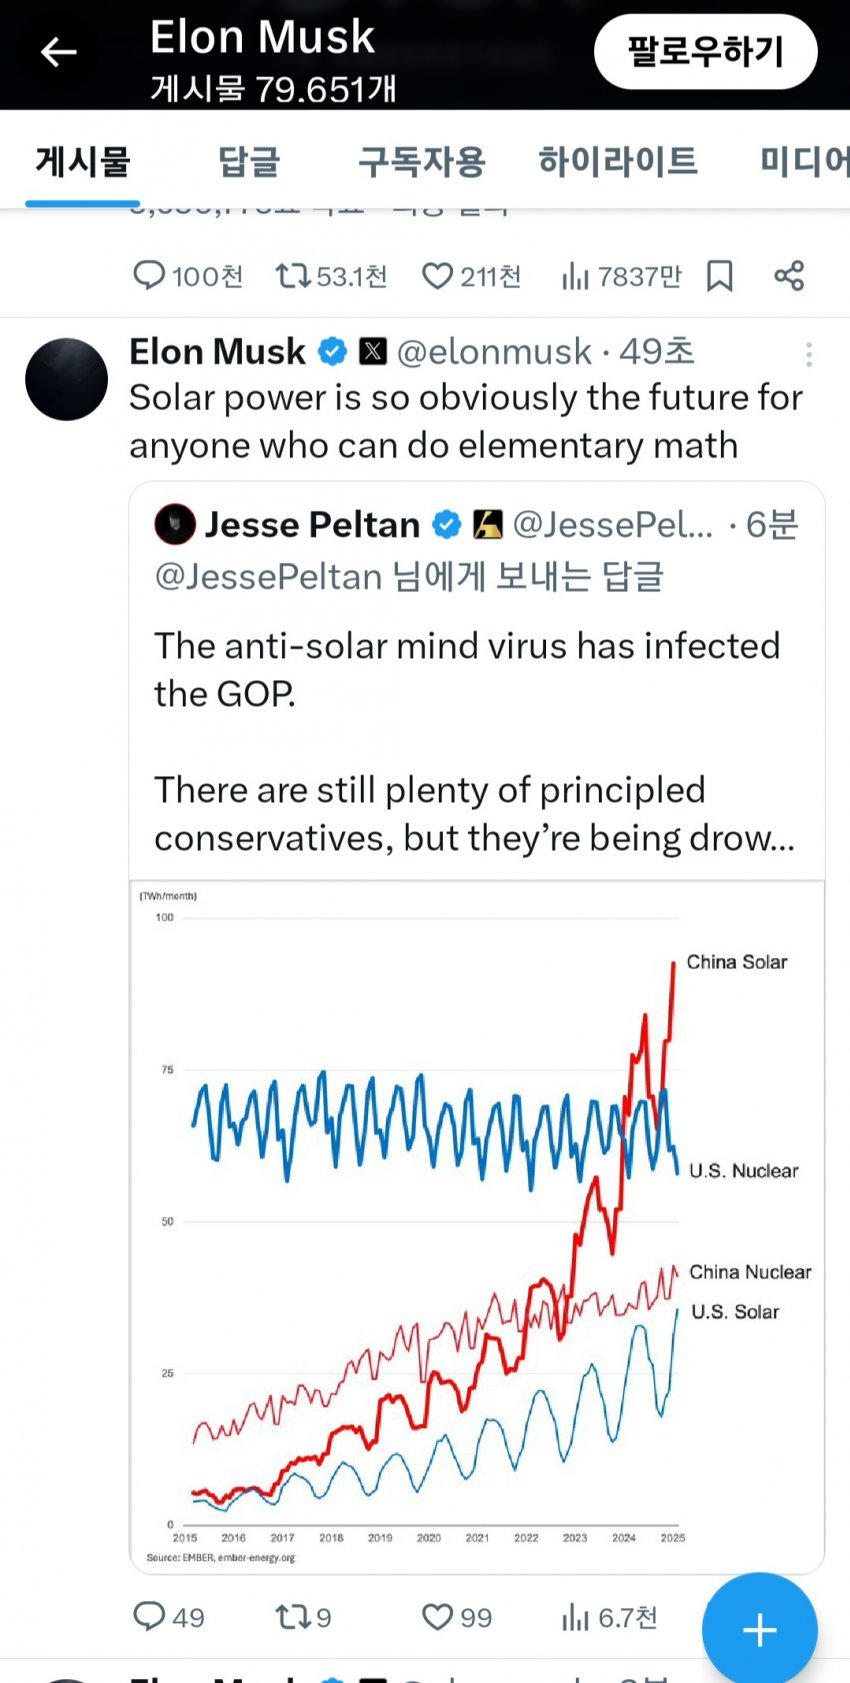This screenshot has height=1683, width=850.
Task: Reply to solar post with 49 comments
Action: pyautogui.click(x=149, y=1617)
